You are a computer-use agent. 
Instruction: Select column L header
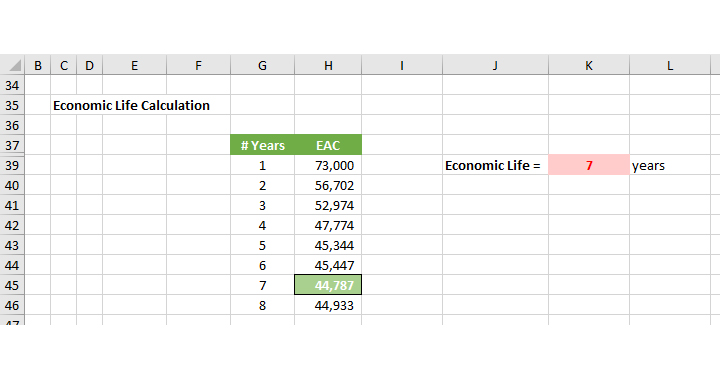point(669,65)
